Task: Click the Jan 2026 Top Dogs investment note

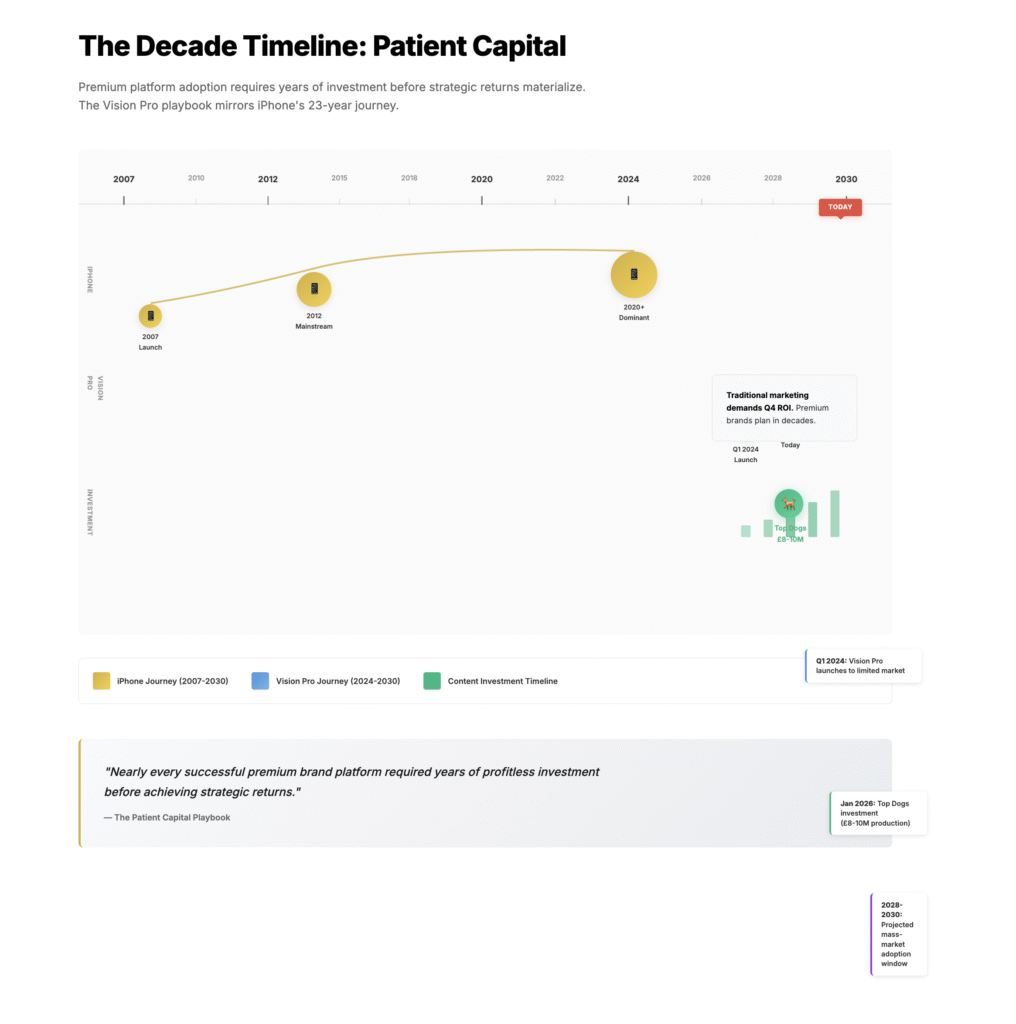Action: click(x=878, y=813)
